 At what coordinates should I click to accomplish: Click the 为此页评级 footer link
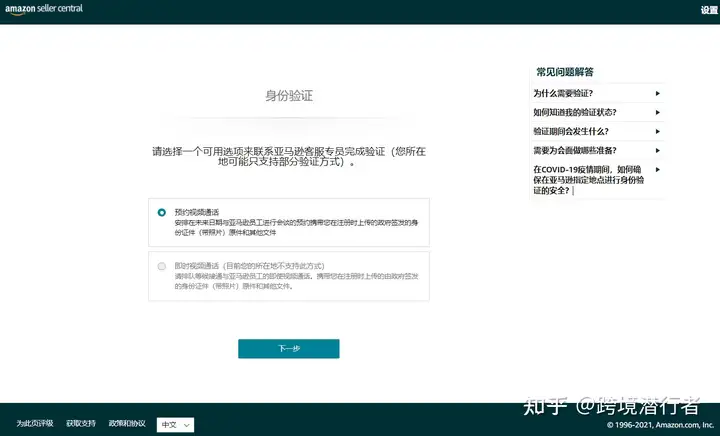[35, 424]
